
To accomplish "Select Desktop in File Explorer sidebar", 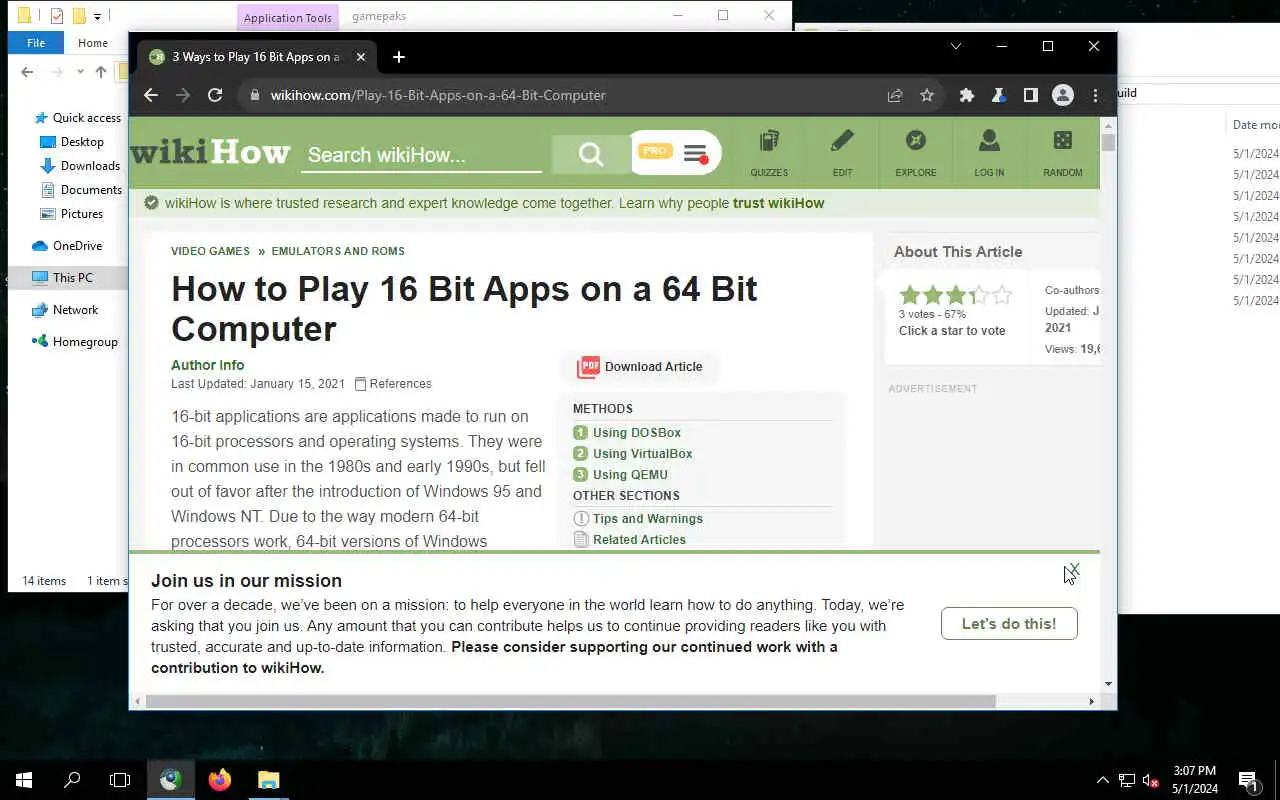I will 82,142.
